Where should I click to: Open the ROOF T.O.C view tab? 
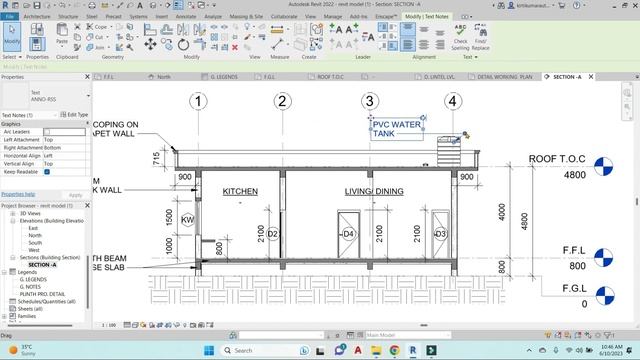click(330, 77)
